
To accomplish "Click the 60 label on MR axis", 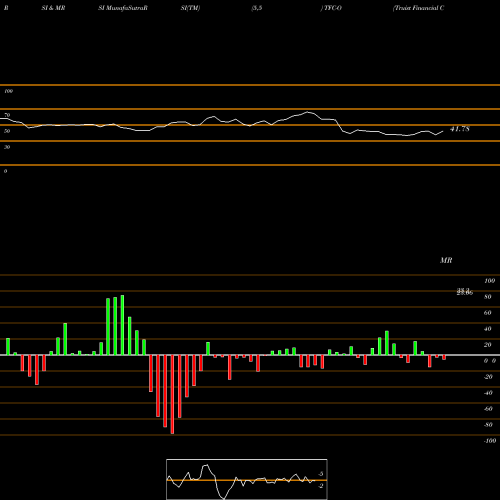I will coord(488,313).
